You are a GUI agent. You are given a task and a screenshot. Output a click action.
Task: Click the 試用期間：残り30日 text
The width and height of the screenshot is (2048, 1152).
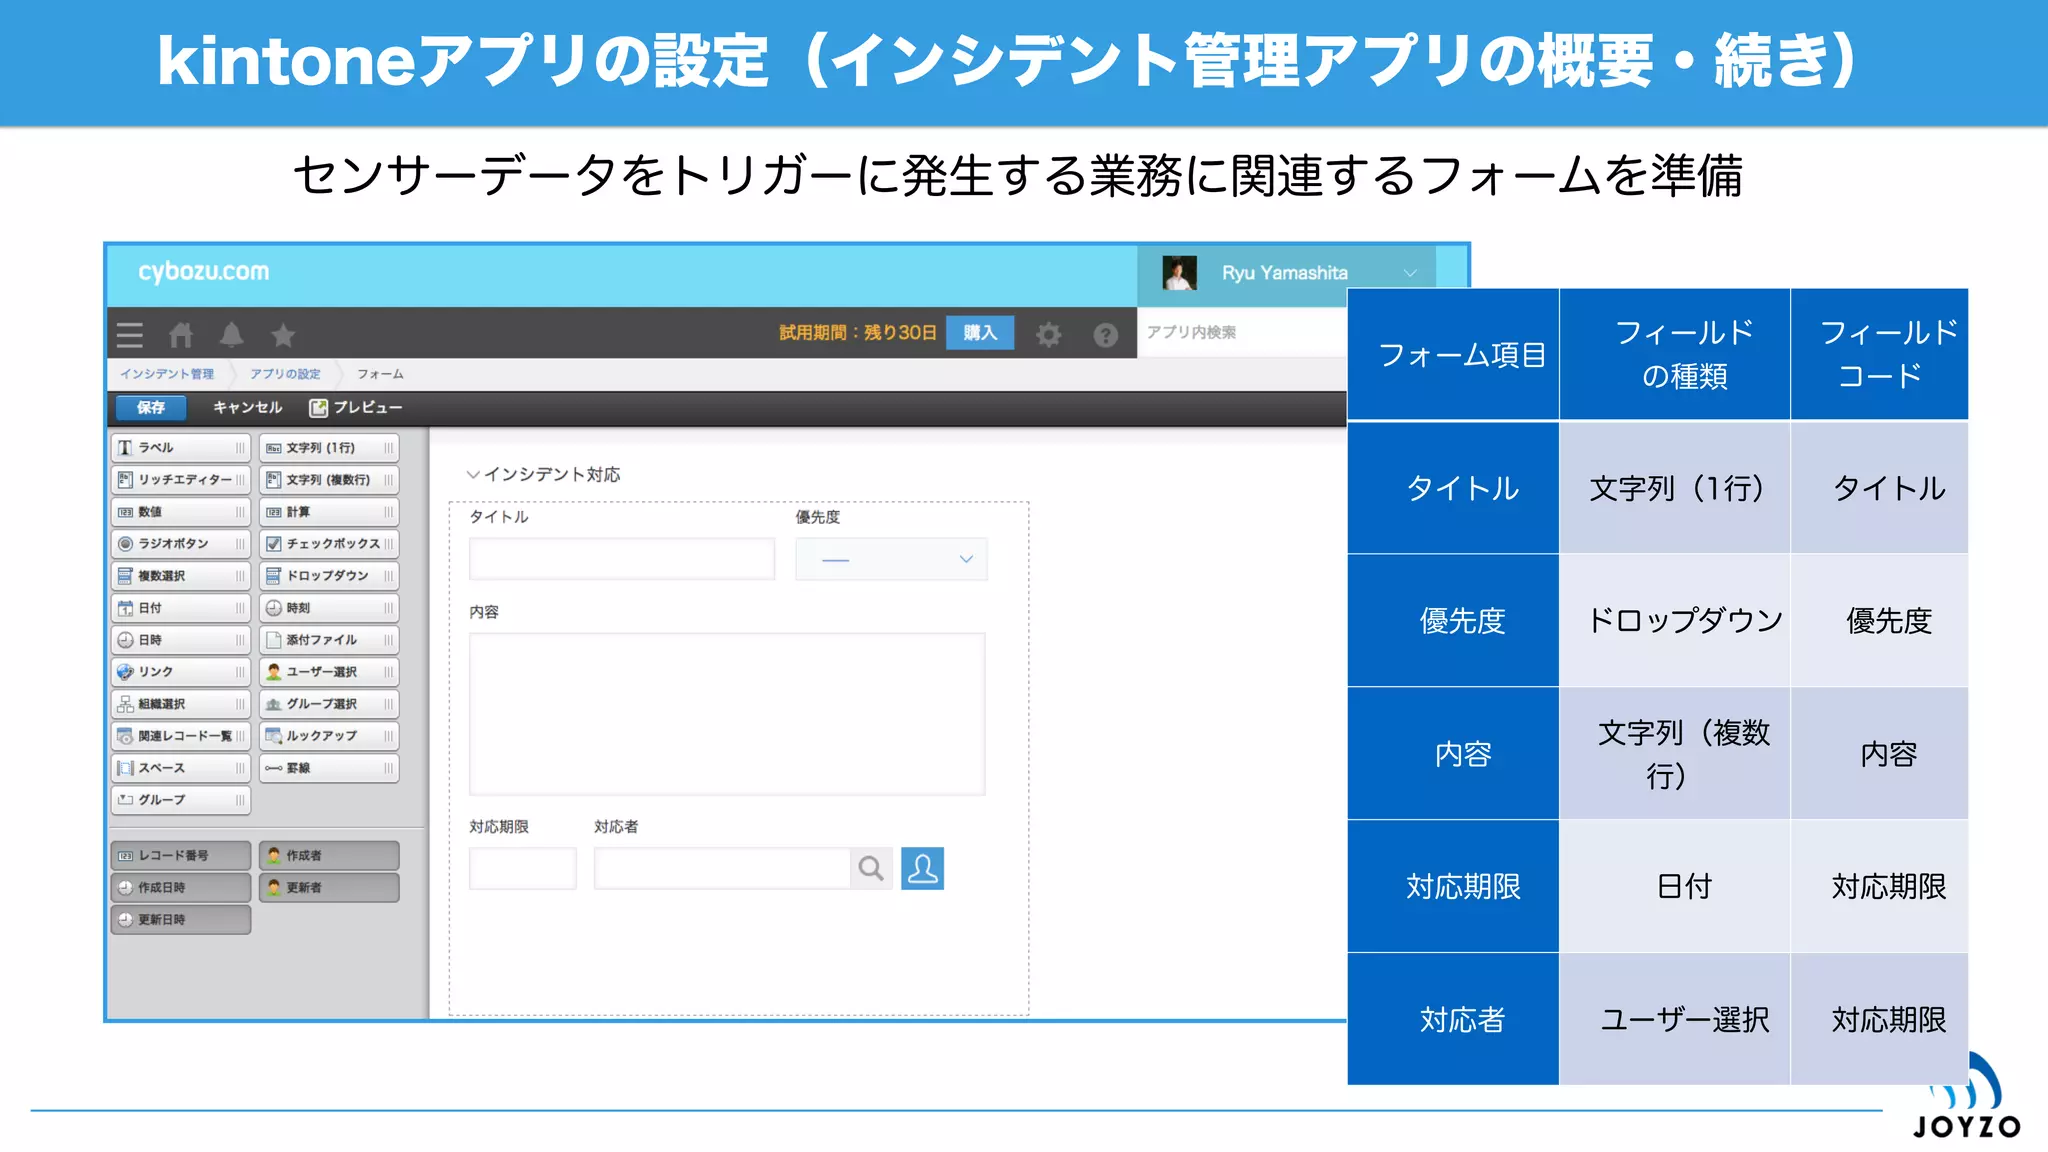[858, 333]
